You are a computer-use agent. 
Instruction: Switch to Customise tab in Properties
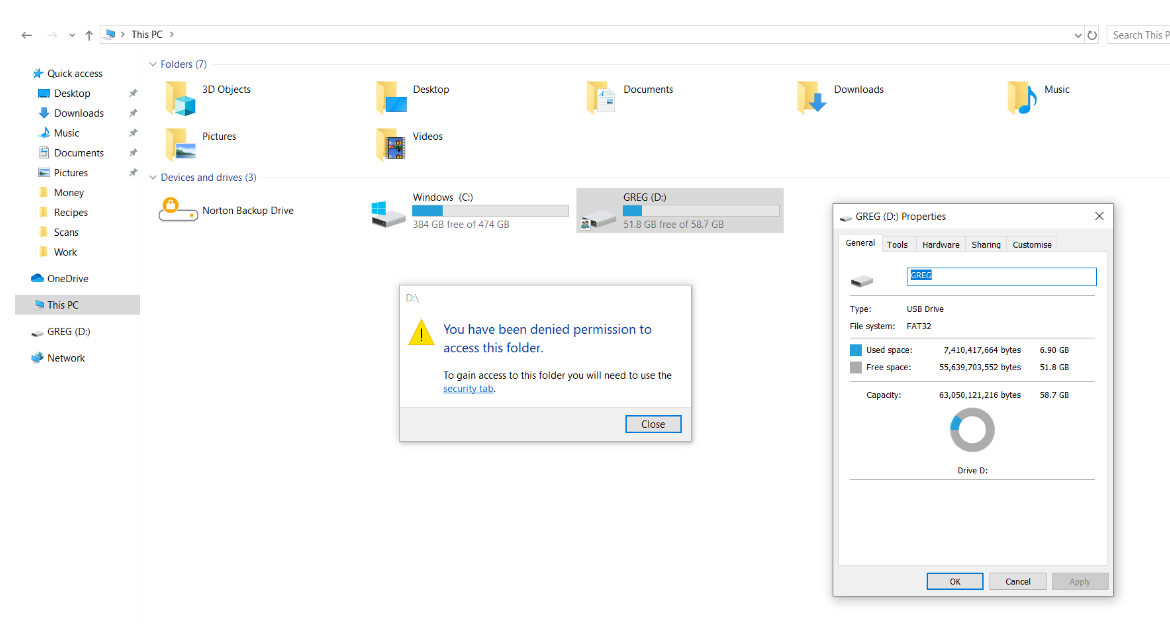pyautogui.click(x=1032, y=245)
